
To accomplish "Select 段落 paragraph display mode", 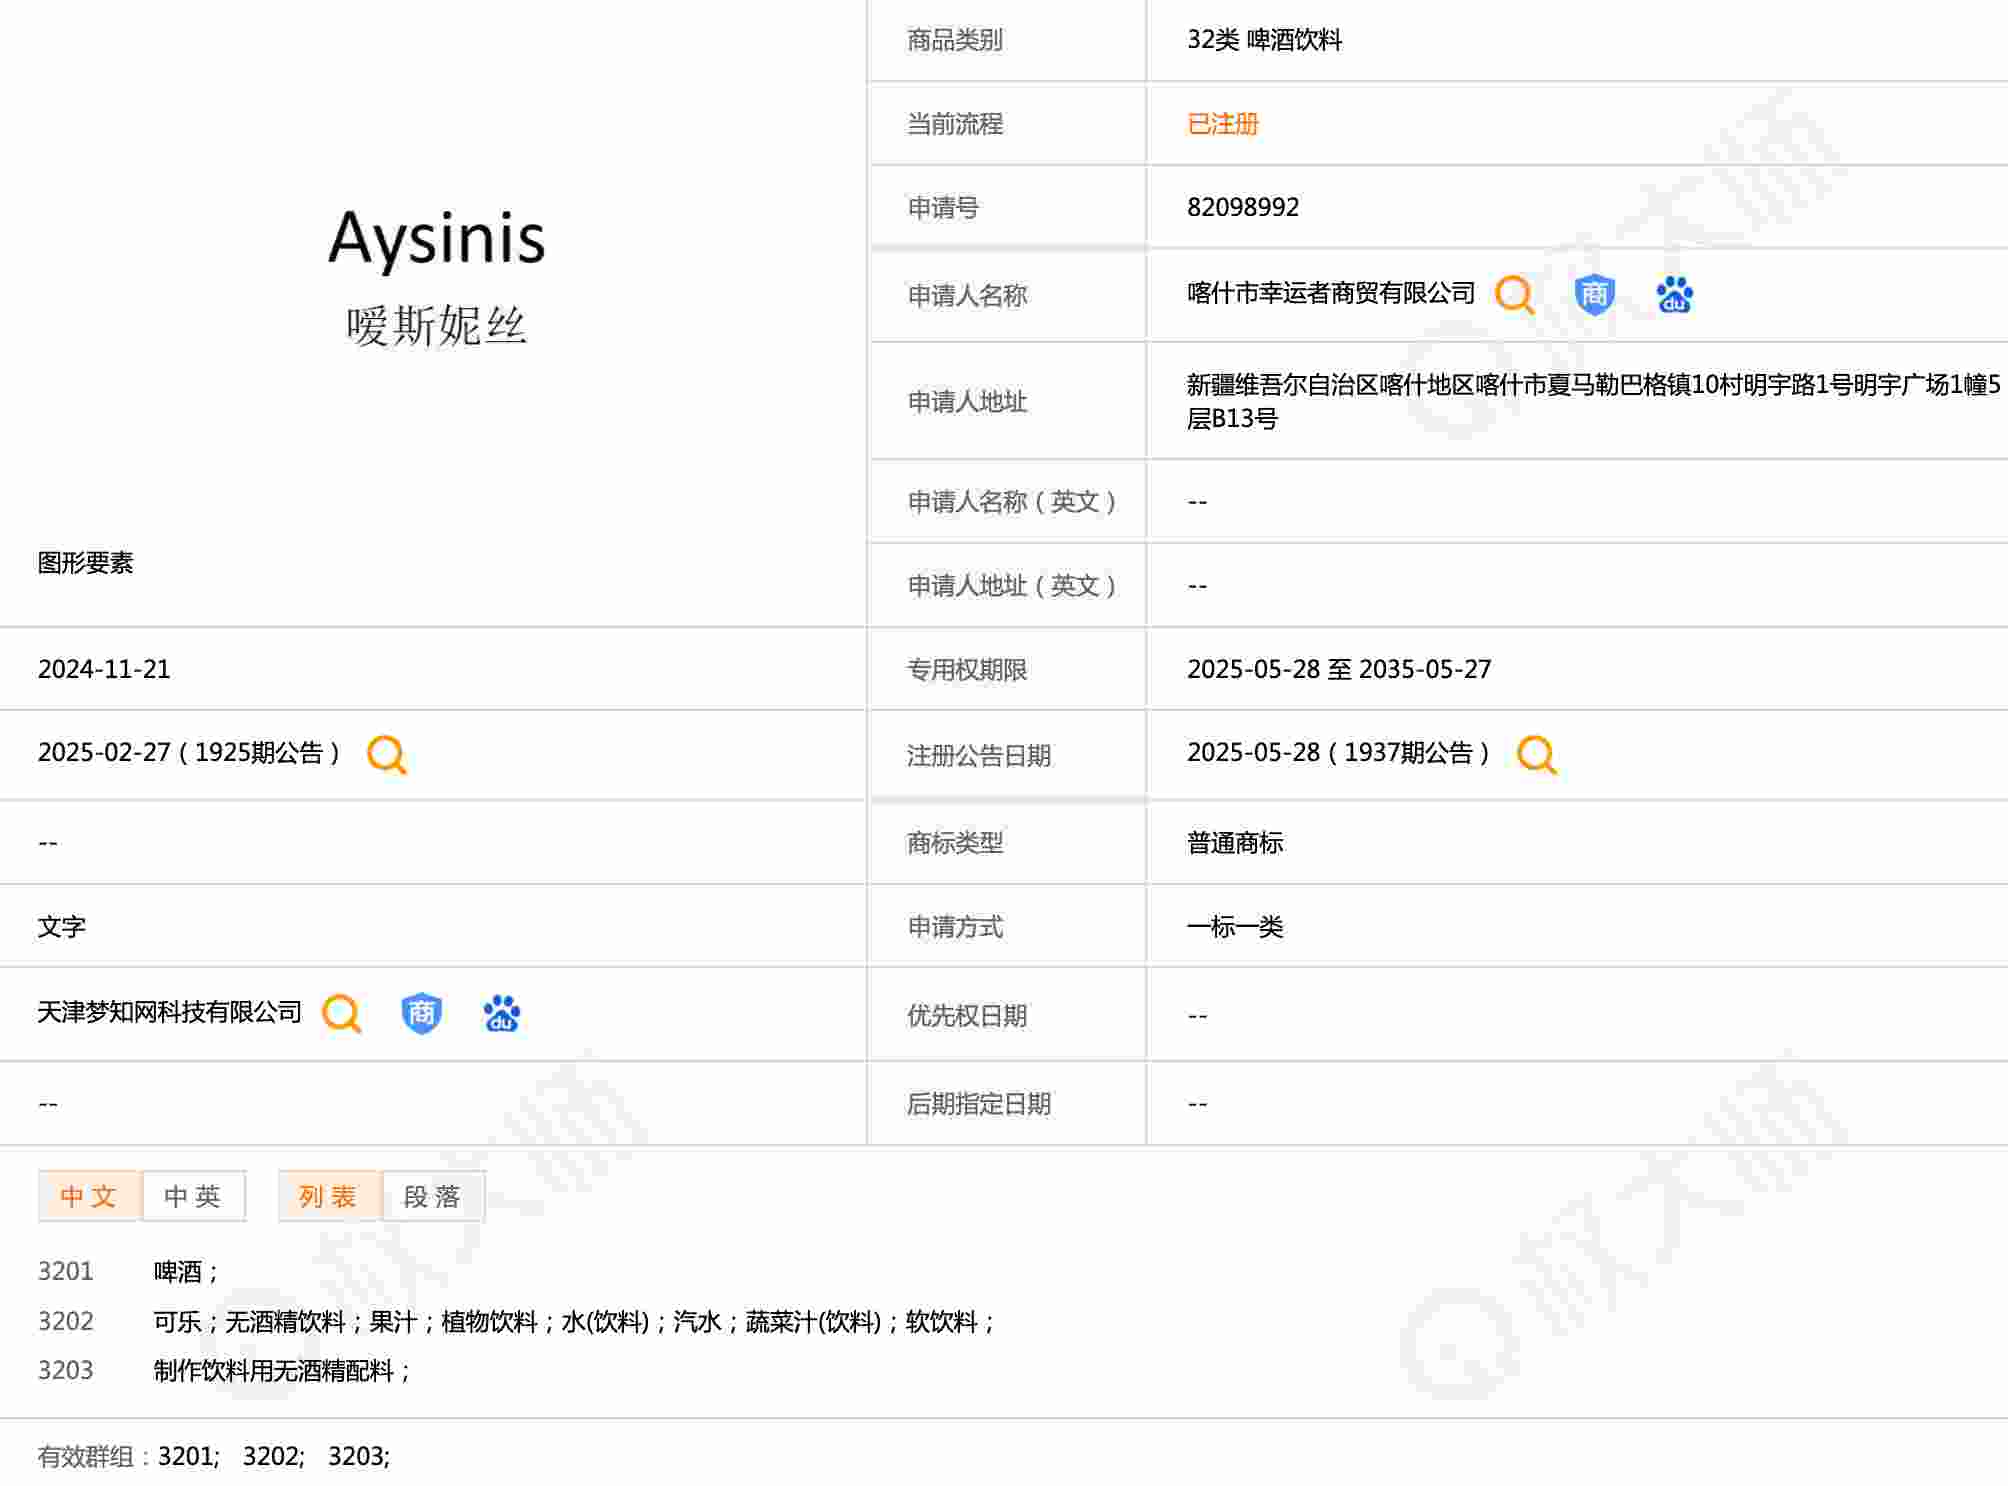I will coord(433,1196).
